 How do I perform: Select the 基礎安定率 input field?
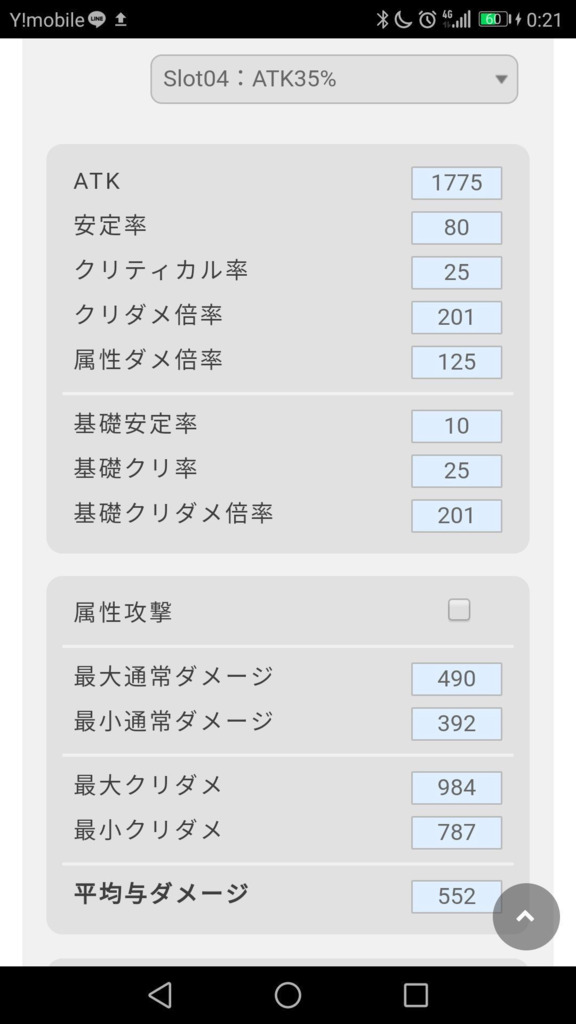coord(456,426)
